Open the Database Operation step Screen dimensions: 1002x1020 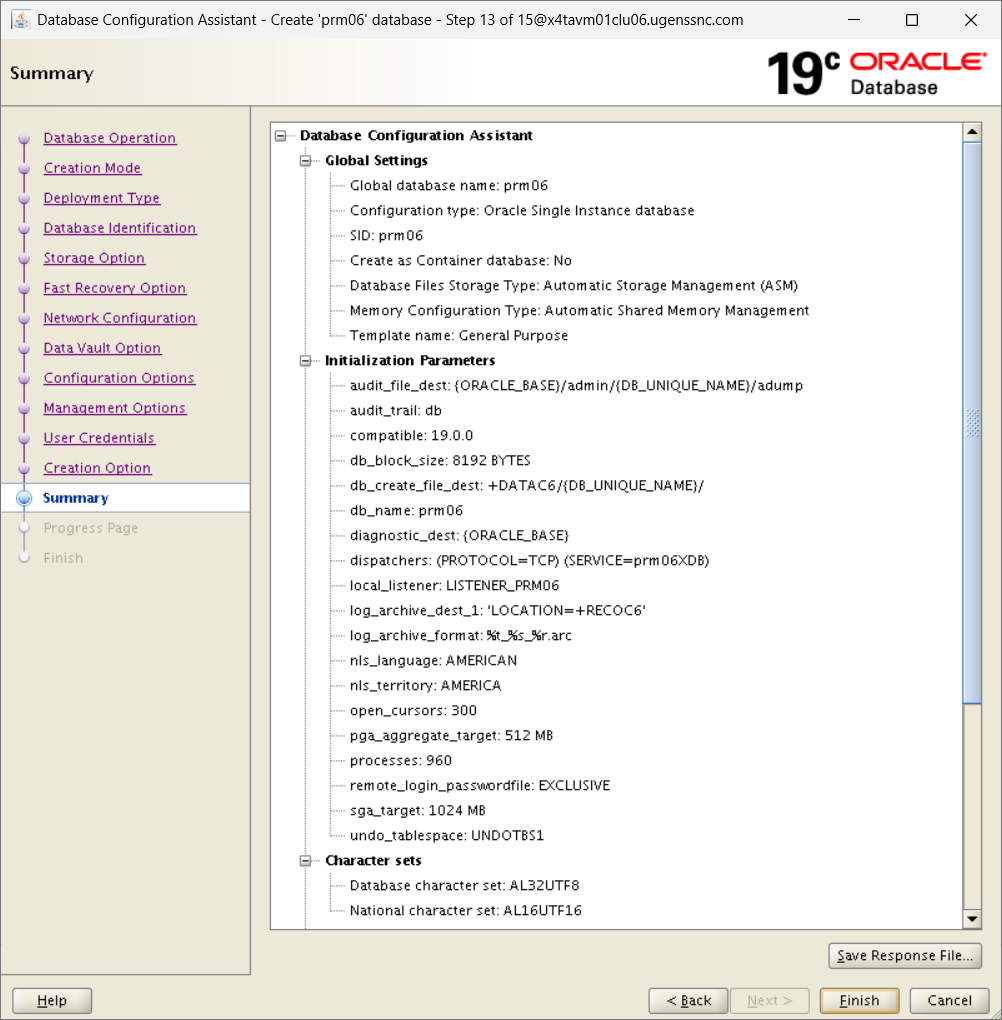click(109, 138)
